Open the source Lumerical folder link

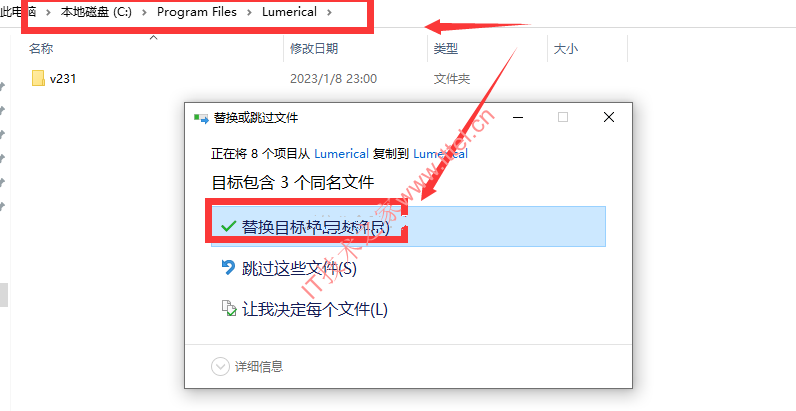coord(341,154)
